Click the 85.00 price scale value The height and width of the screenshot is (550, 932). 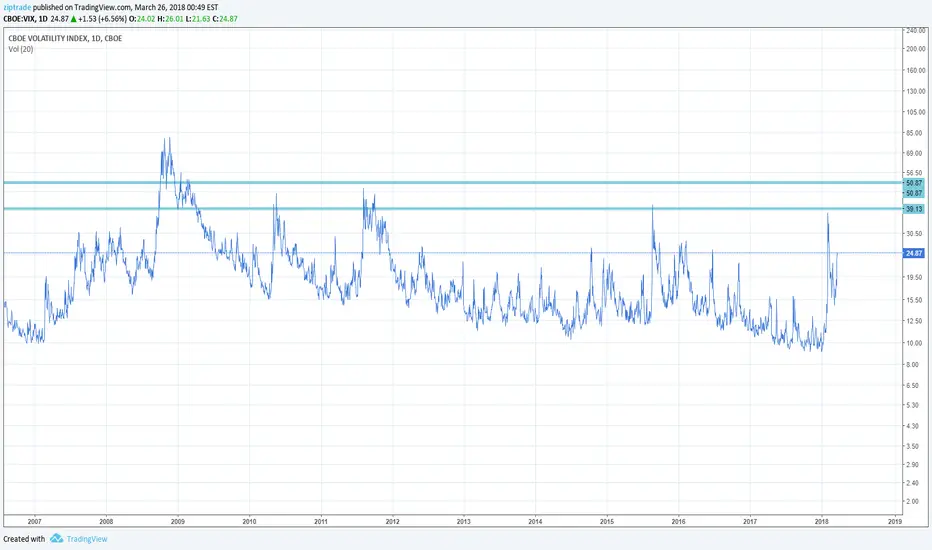pos(914,133)
